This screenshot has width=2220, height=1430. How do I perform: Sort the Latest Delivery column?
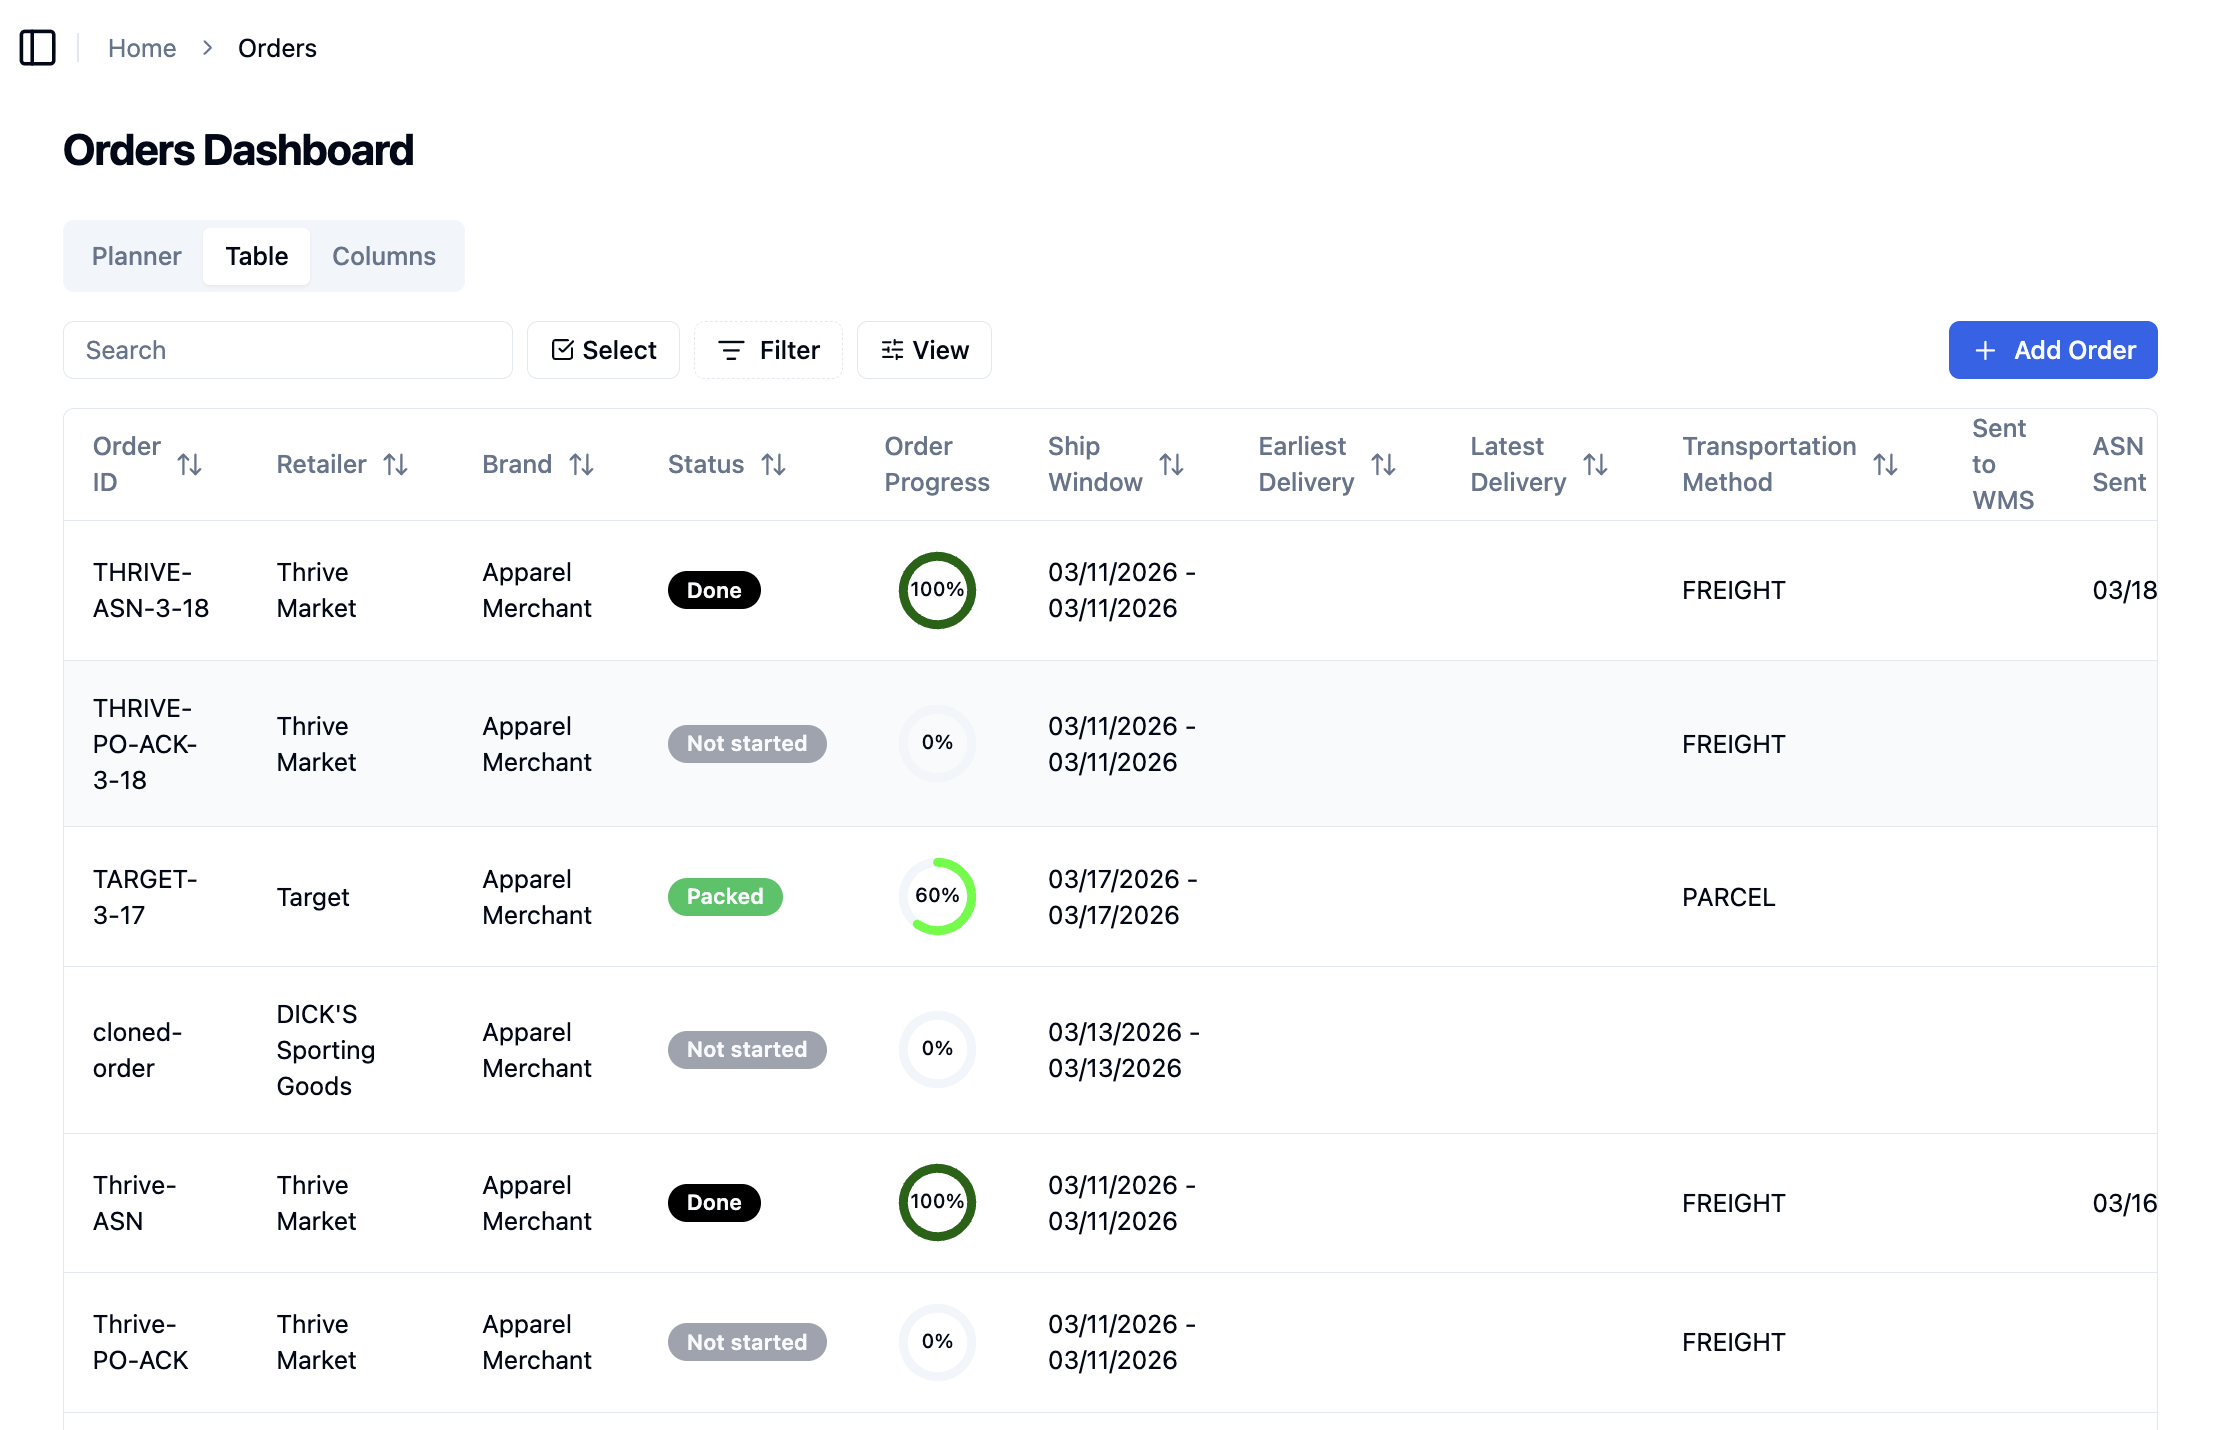click(1596, 465)
